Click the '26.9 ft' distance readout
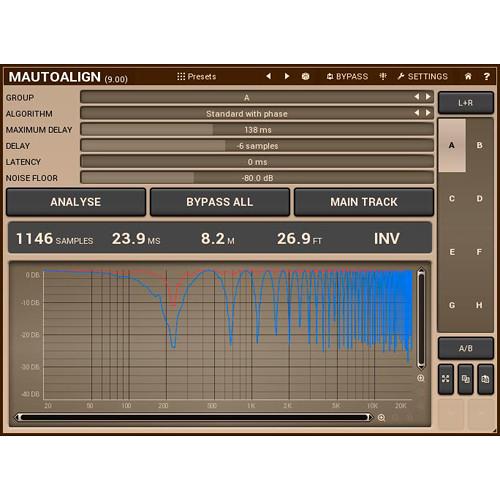The image size is (500, 500). 299,239
